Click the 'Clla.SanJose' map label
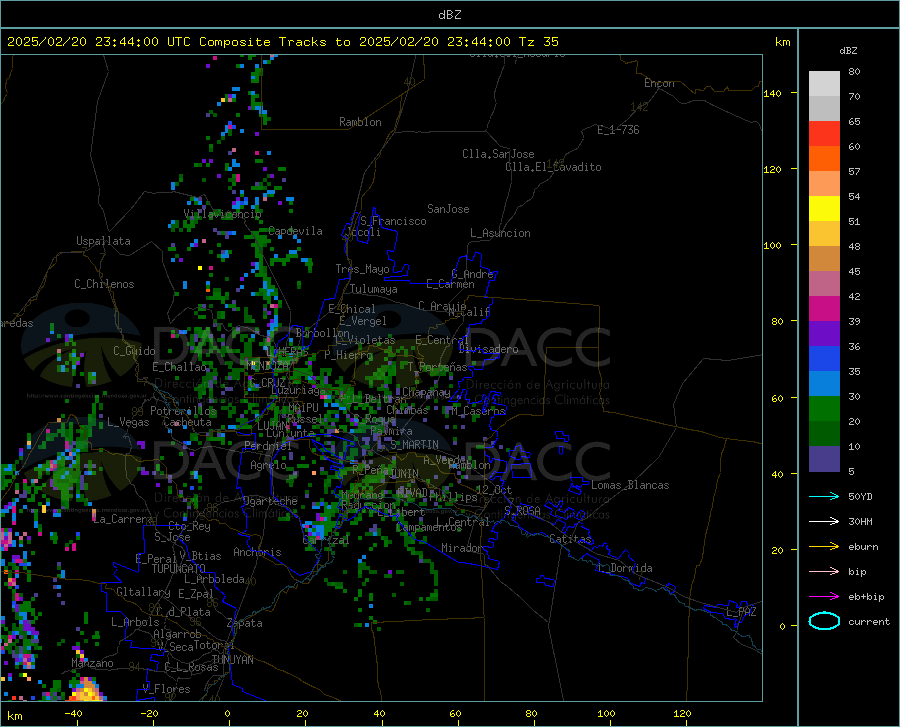 pos(498,154)
